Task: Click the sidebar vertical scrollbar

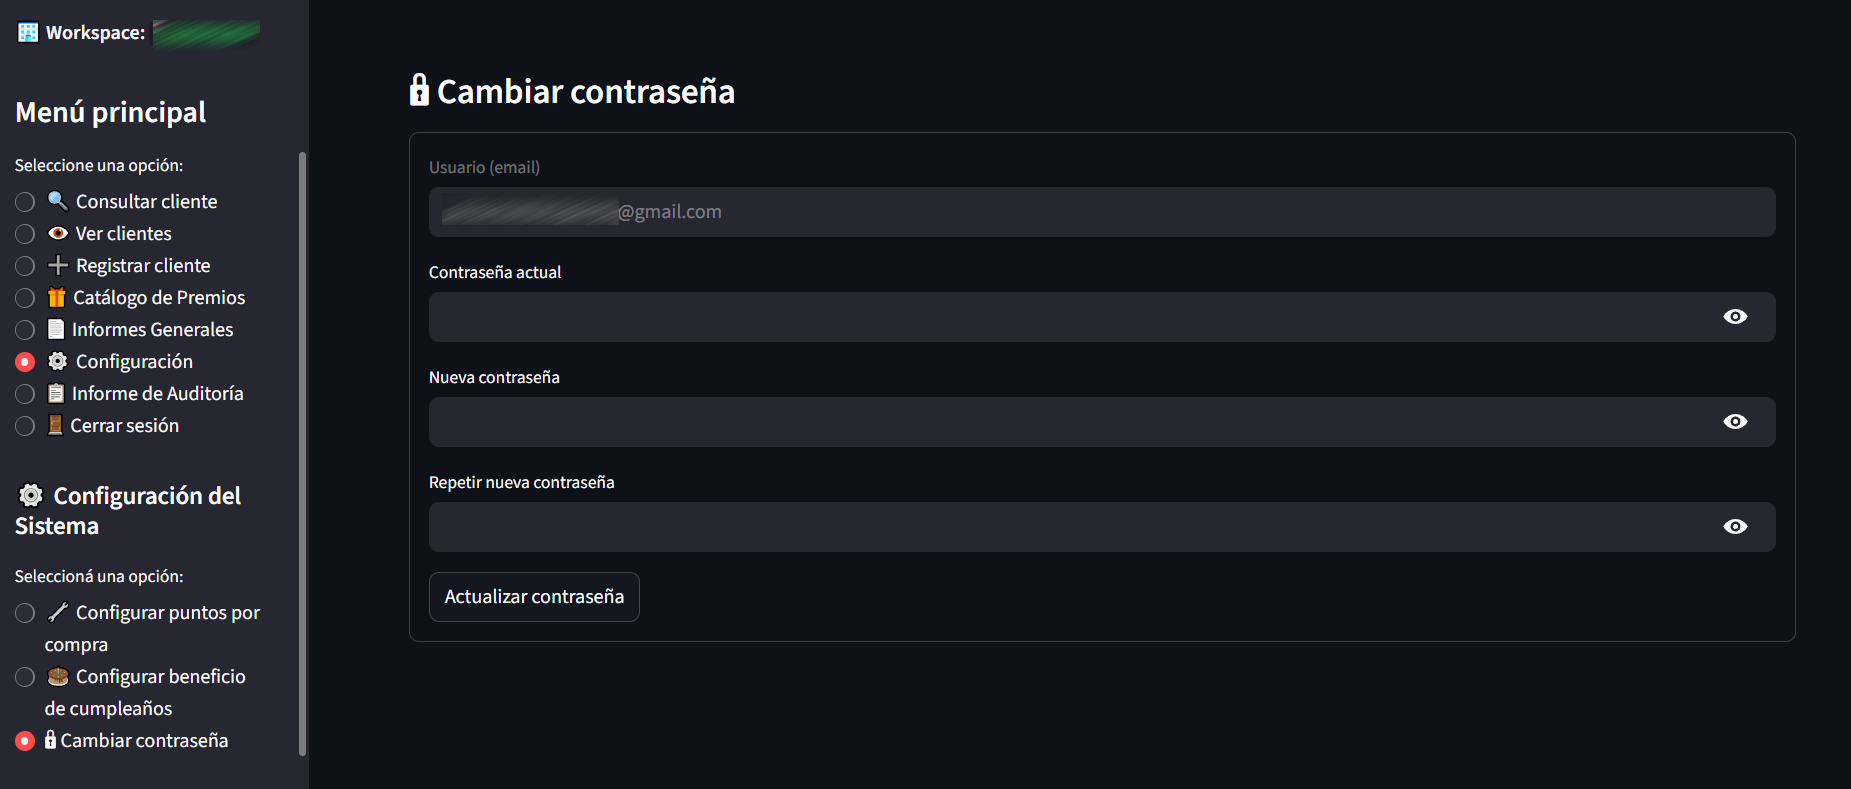Action: (x=302, y=450)
